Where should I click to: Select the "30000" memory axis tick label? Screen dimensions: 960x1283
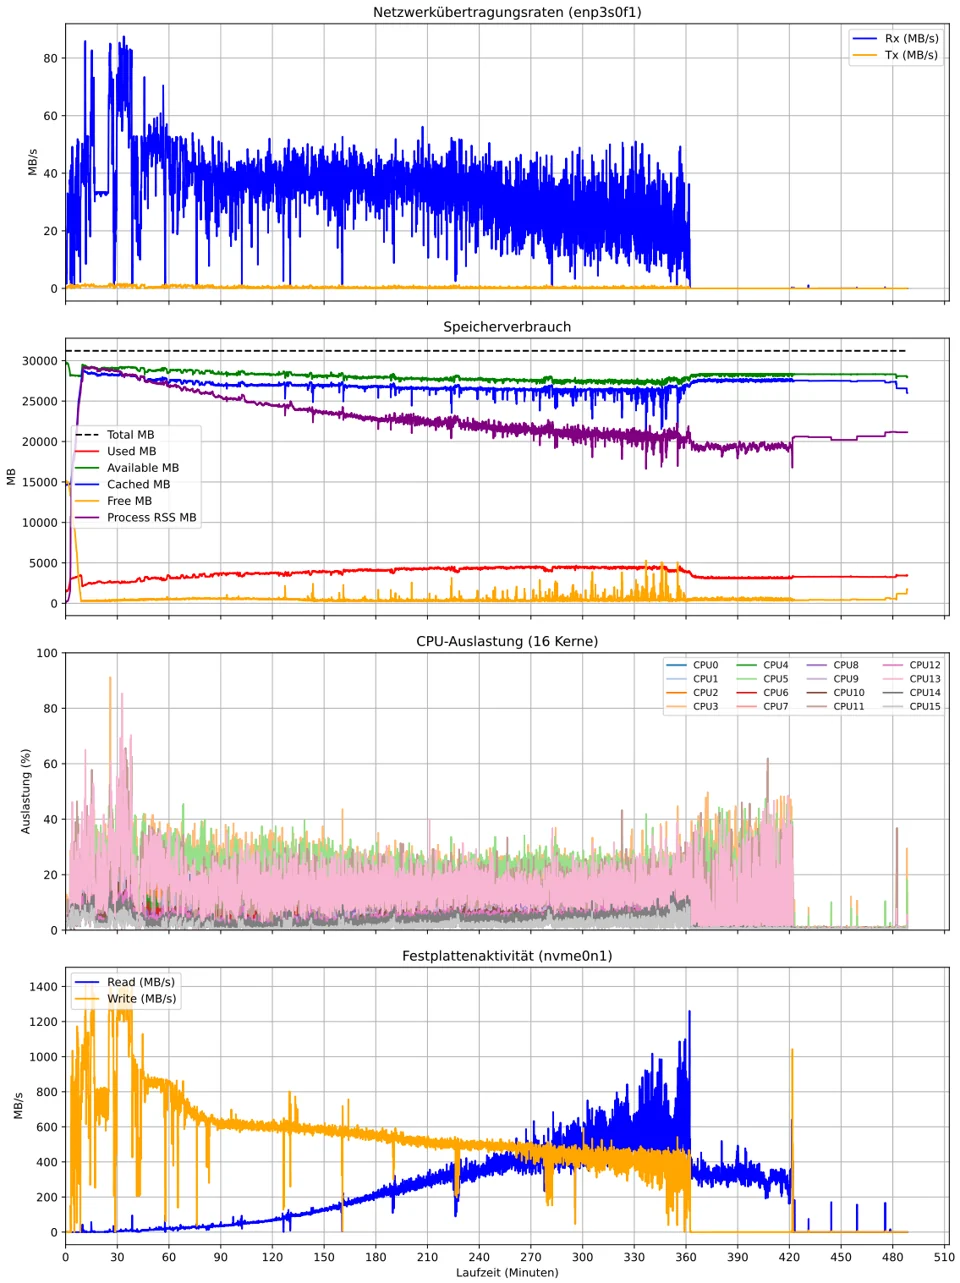40,361
